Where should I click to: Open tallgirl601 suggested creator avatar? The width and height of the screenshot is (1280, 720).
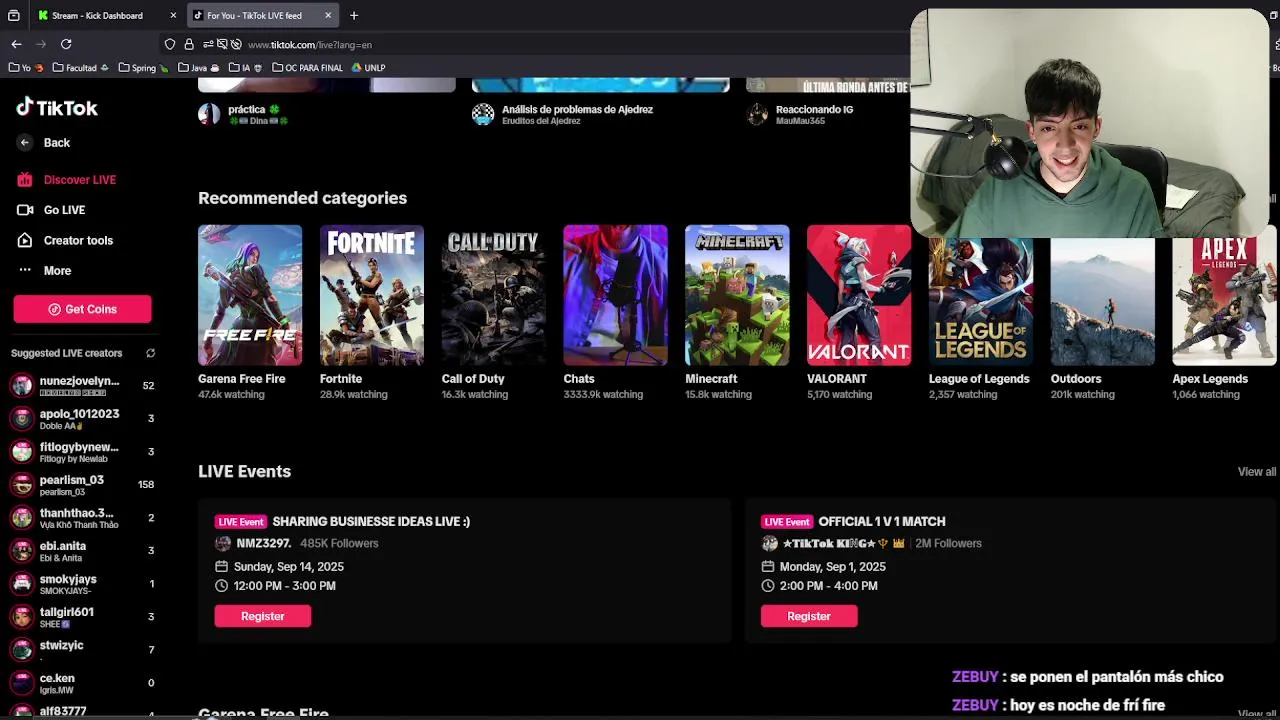pyautogui.click(x=22, y=617)
